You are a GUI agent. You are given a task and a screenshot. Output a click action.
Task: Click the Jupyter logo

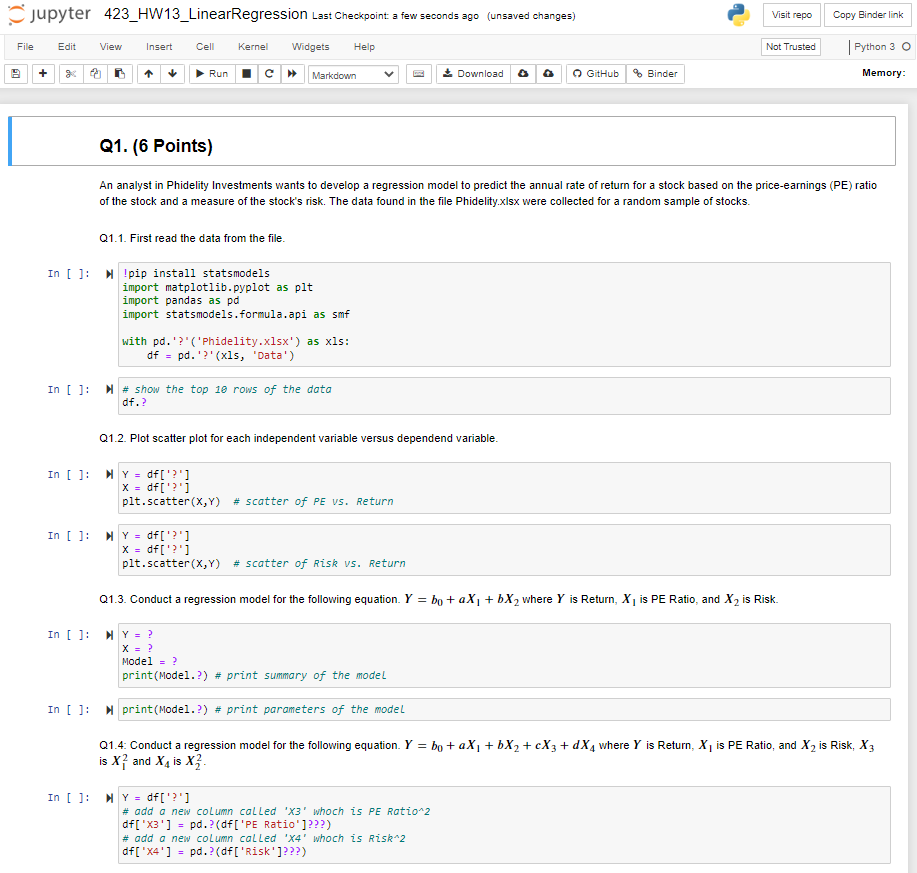[49, 14]
